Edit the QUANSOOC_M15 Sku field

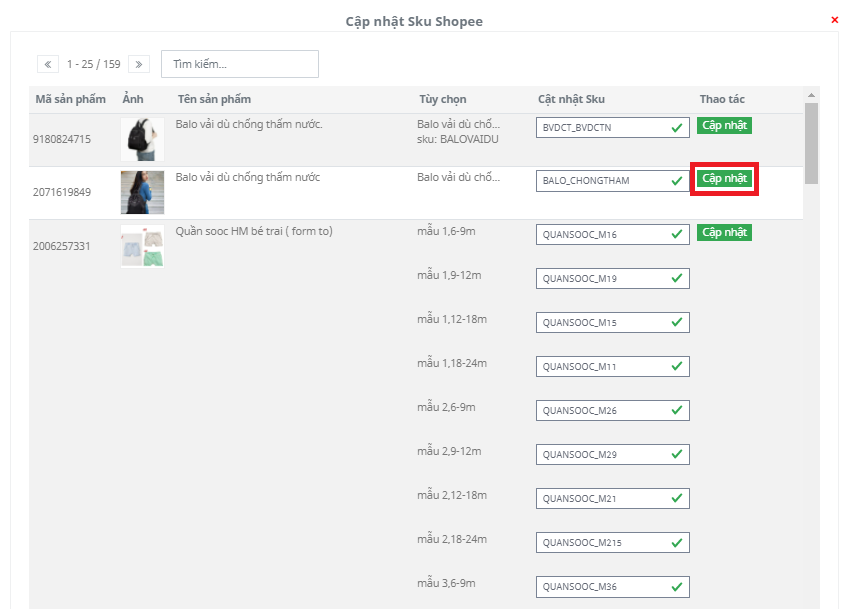[600, 322]
